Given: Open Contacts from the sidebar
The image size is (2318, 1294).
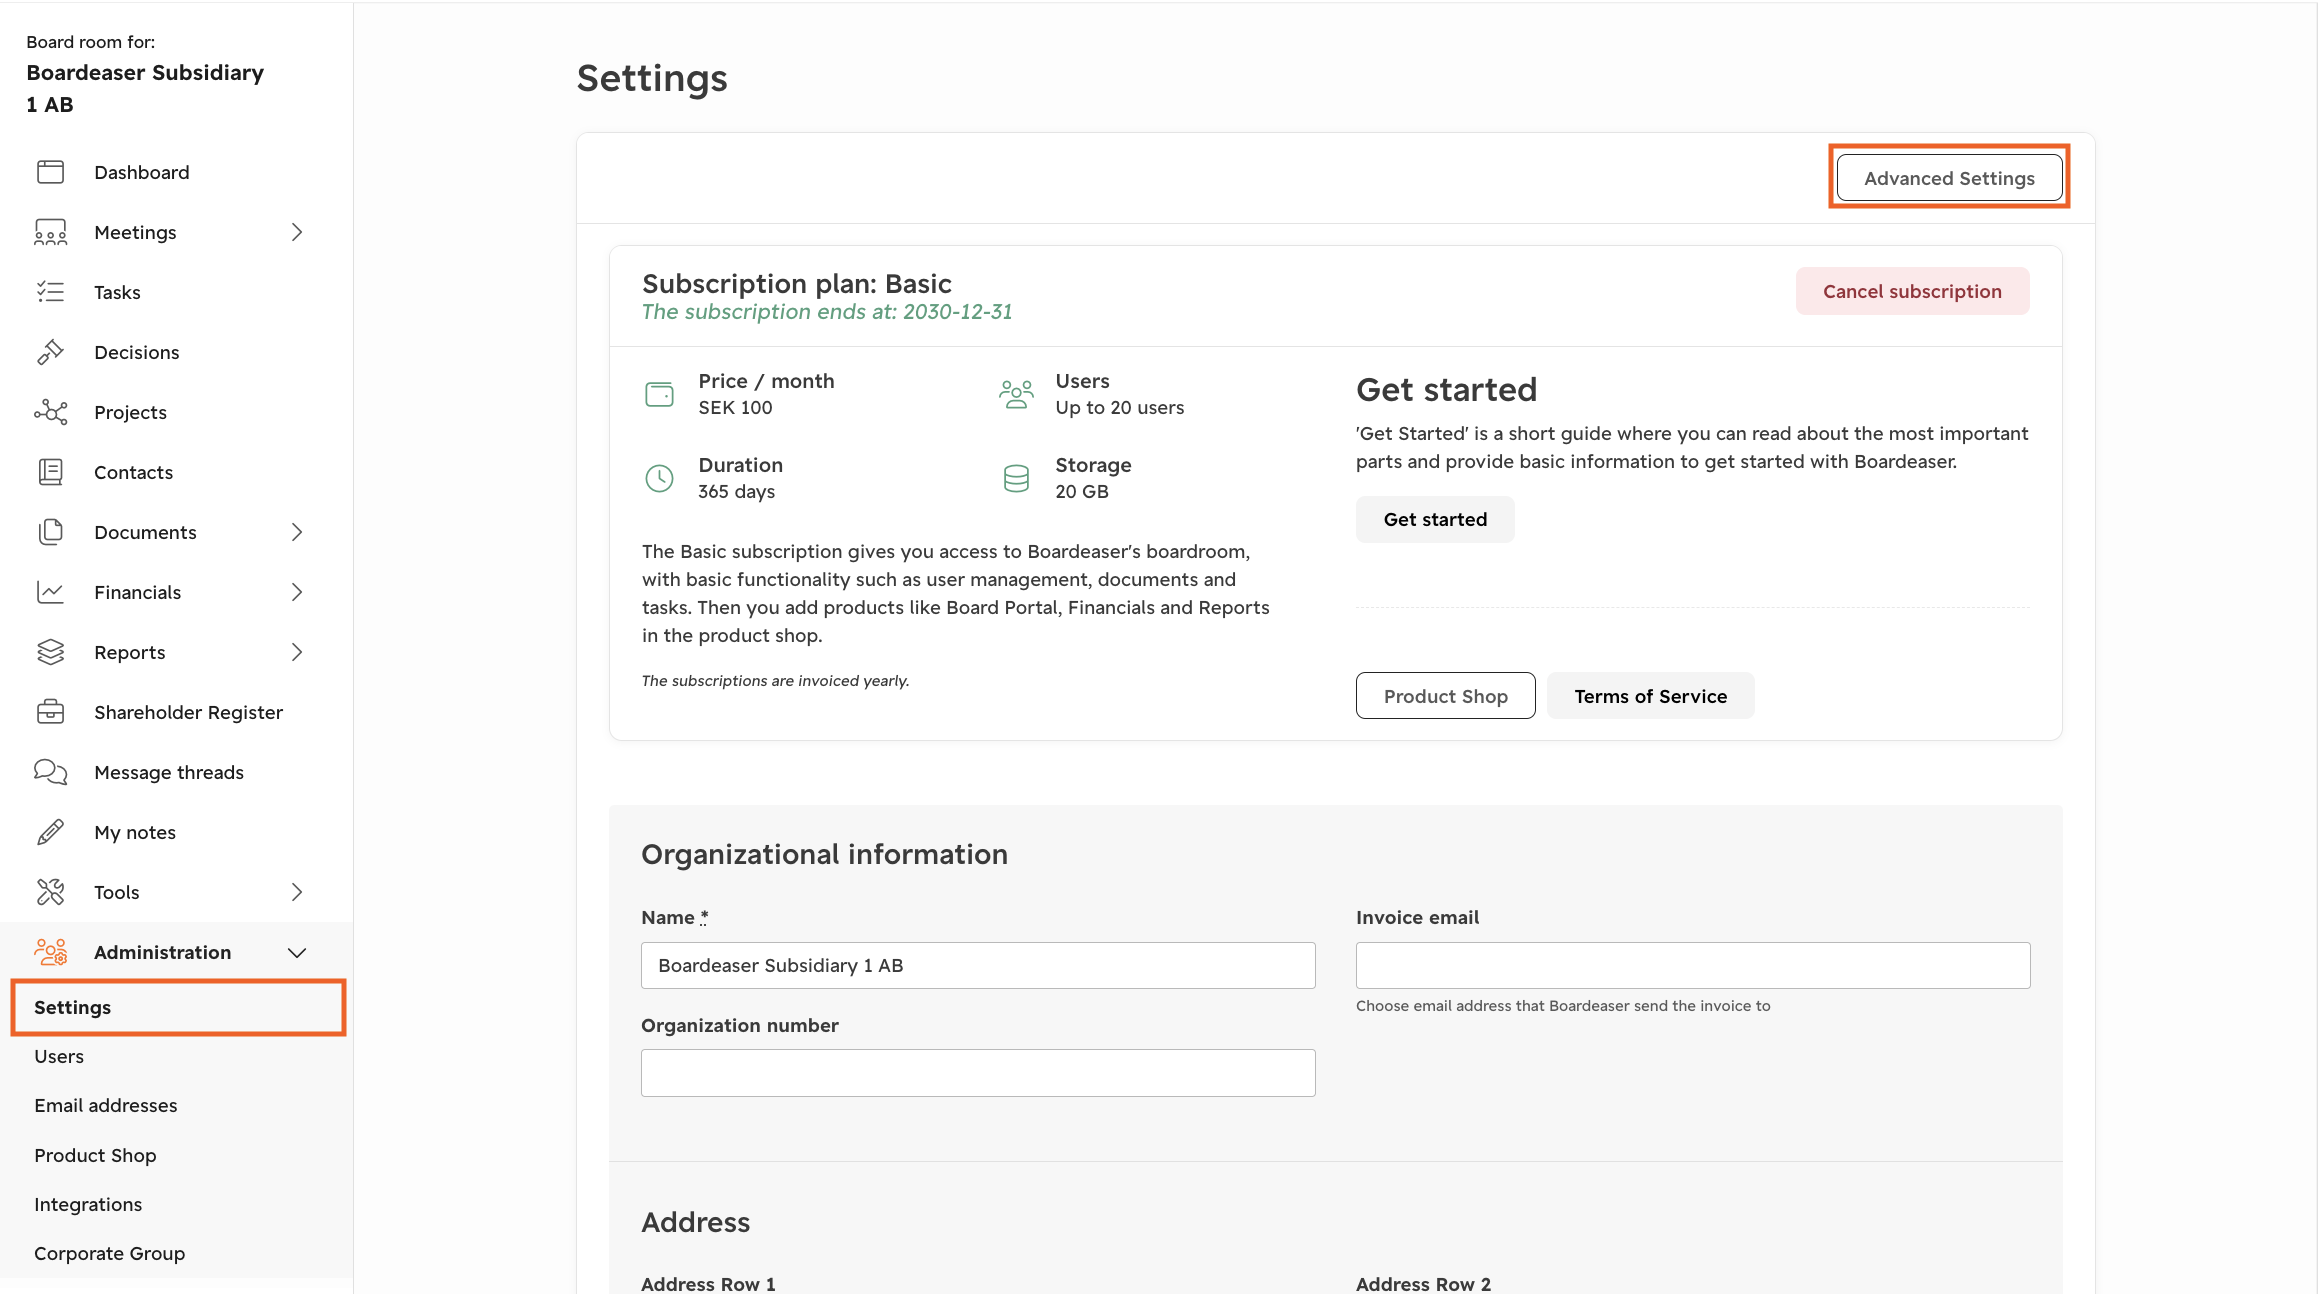Looking at the screenshot, I should [x=133, y=472].
